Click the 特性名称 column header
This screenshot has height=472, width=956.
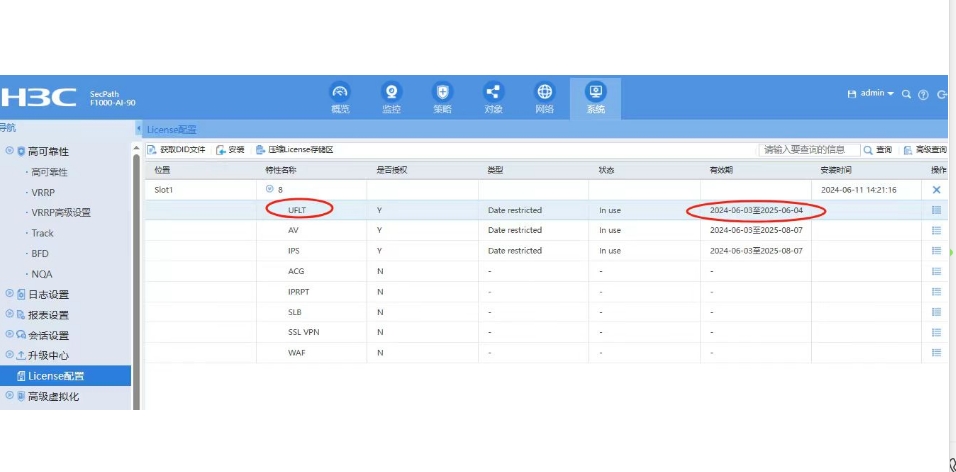point(280,170)
